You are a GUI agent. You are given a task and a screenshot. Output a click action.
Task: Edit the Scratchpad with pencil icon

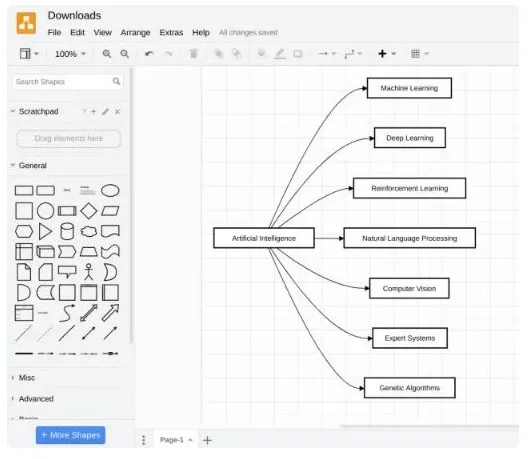point(106,112)
